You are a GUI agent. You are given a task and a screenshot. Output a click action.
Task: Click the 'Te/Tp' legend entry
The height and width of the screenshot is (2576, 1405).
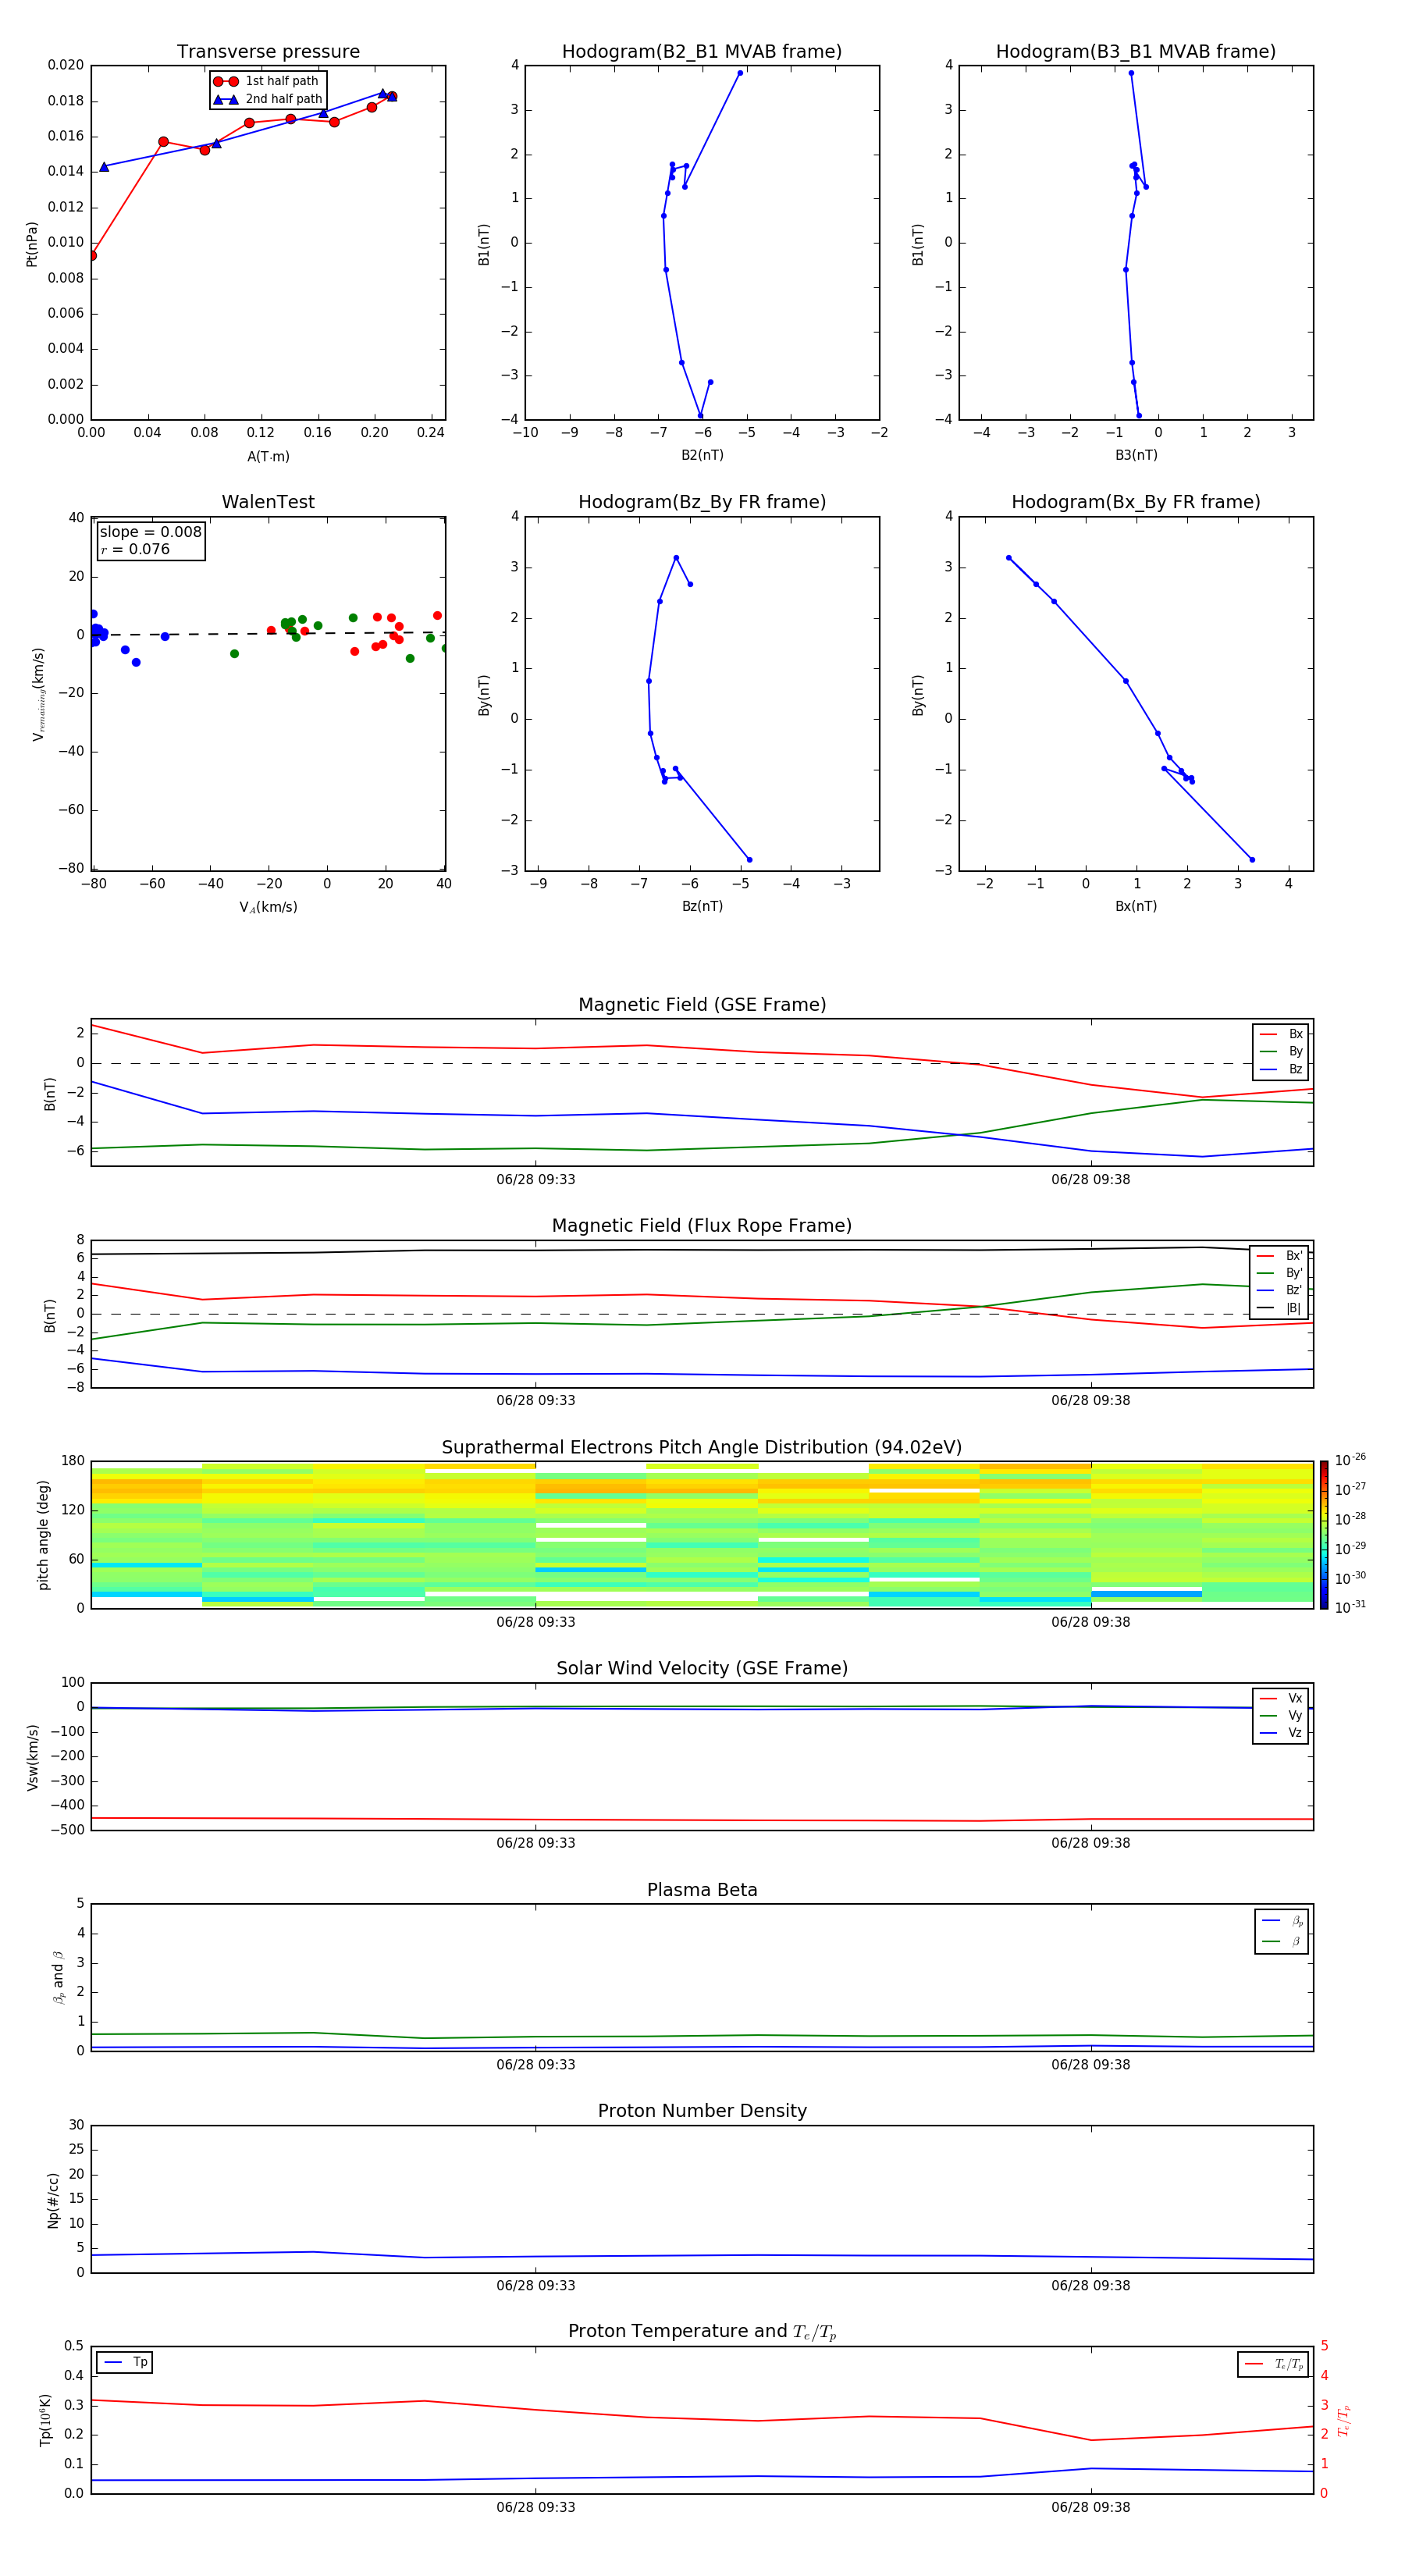click(x=1289, y=2364)
